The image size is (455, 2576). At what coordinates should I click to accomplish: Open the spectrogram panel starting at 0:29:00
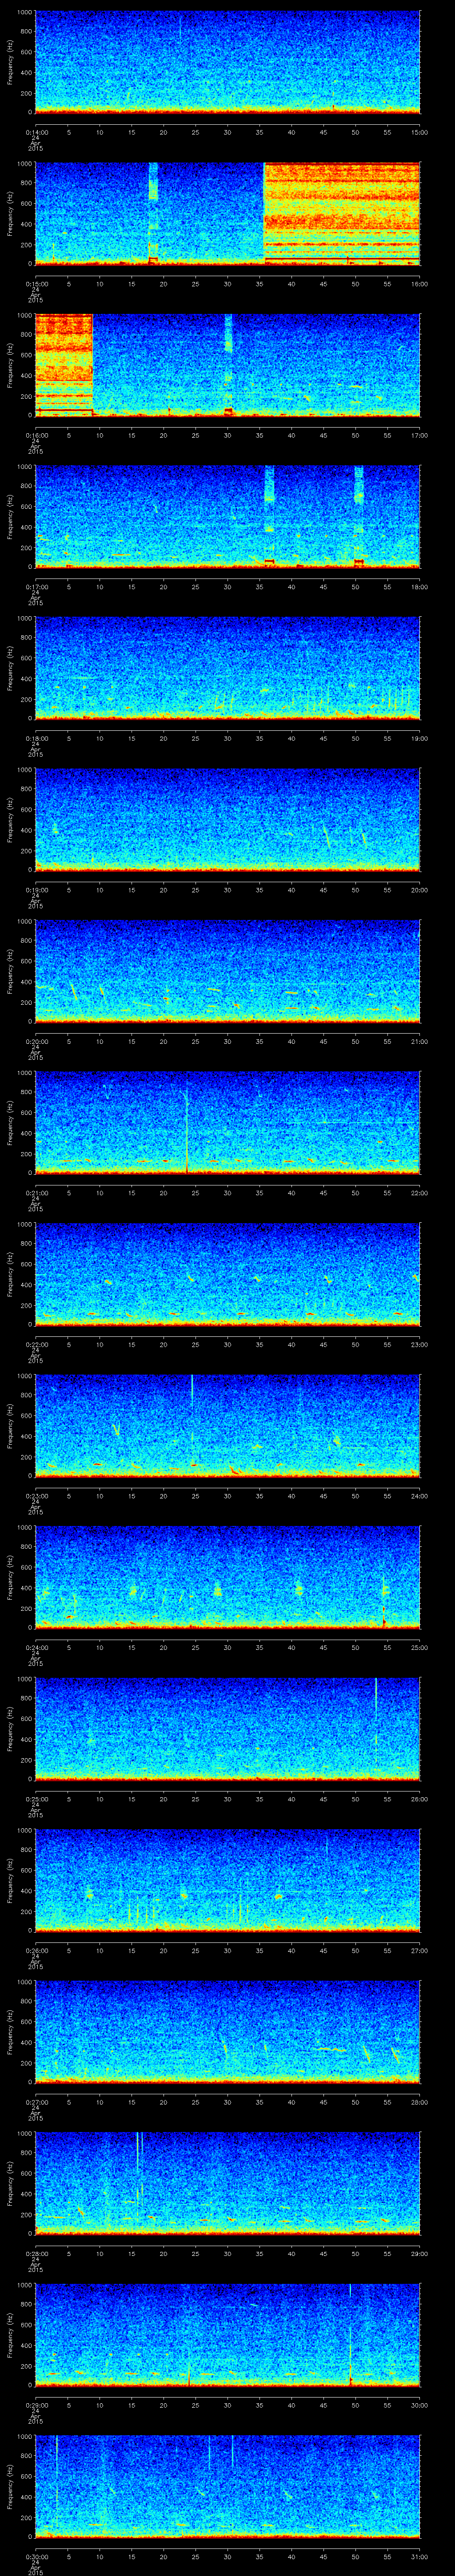[227, 2336]
